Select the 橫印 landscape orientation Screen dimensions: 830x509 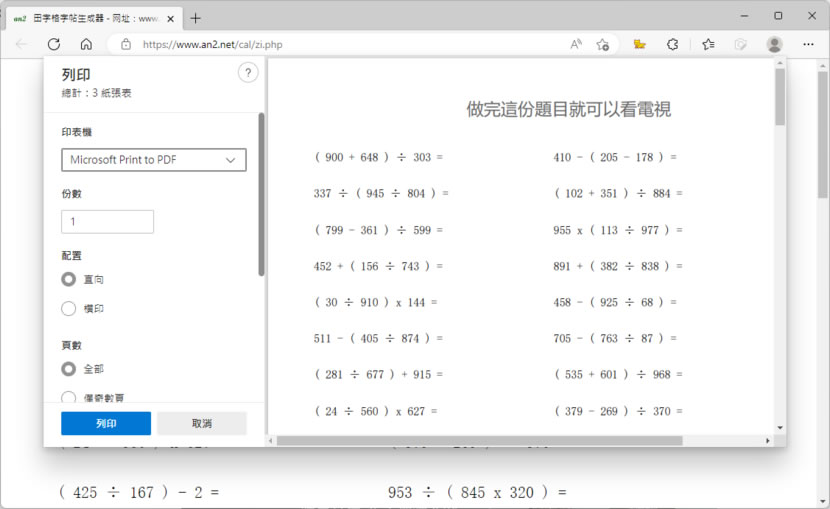tap(69, 309)
